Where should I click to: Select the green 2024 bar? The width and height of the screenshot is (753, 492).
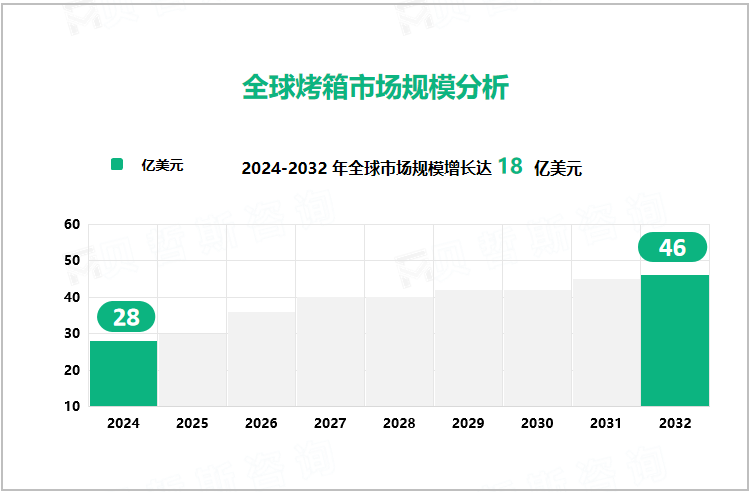point(123,373)
